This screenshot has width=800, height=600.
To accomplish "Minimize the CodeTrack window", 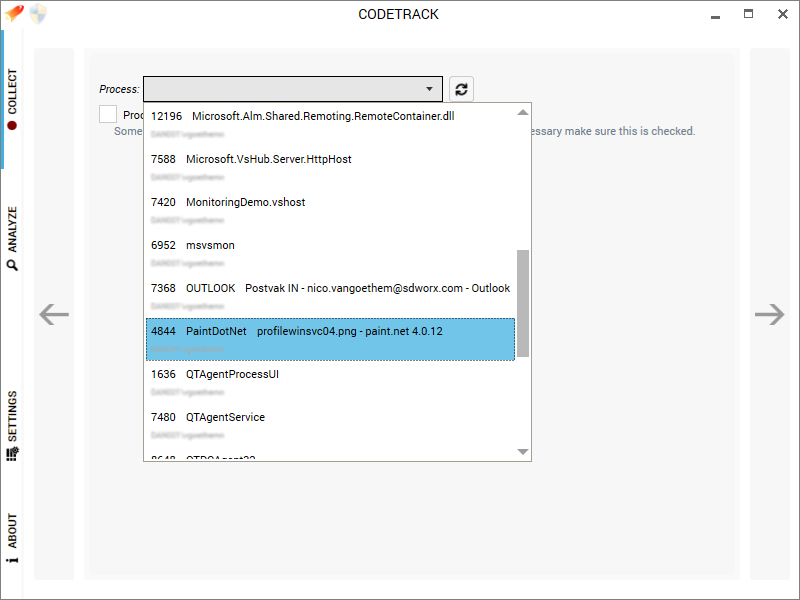I will (x=715, y=15).
